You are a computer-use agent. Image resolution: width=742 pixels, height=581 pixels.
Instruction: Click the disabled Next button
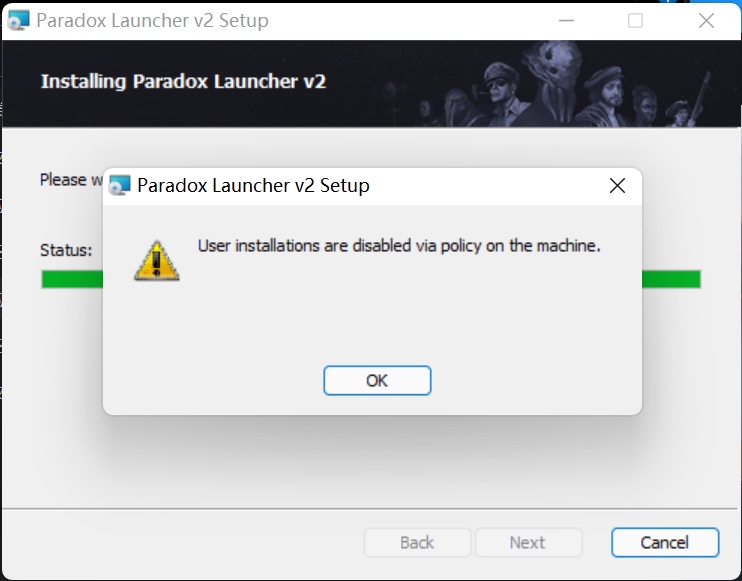[528, 542]
